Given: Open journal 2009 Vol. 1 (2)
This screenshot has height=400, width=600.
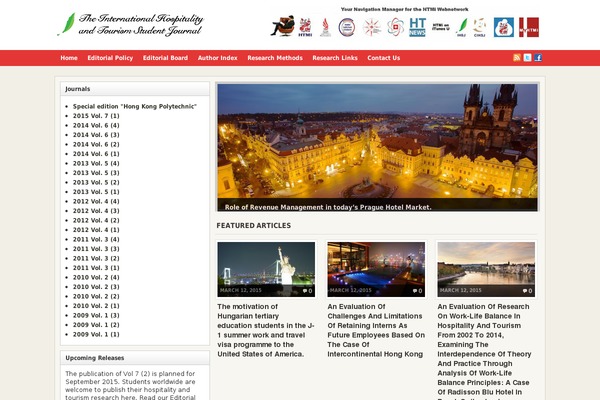Looking at the screenshot, I should click(x=96, y=325).
